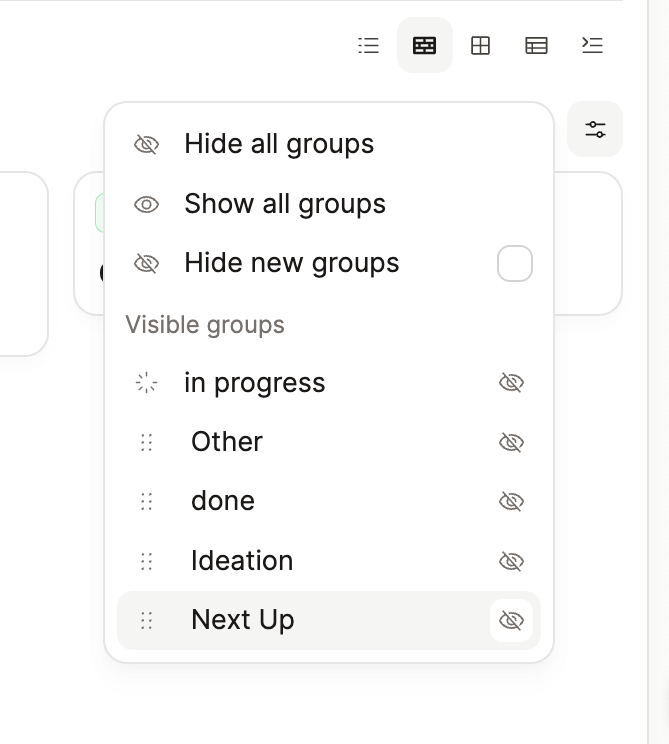
Task: Select the board view layout icon
Action: (425, 45)
